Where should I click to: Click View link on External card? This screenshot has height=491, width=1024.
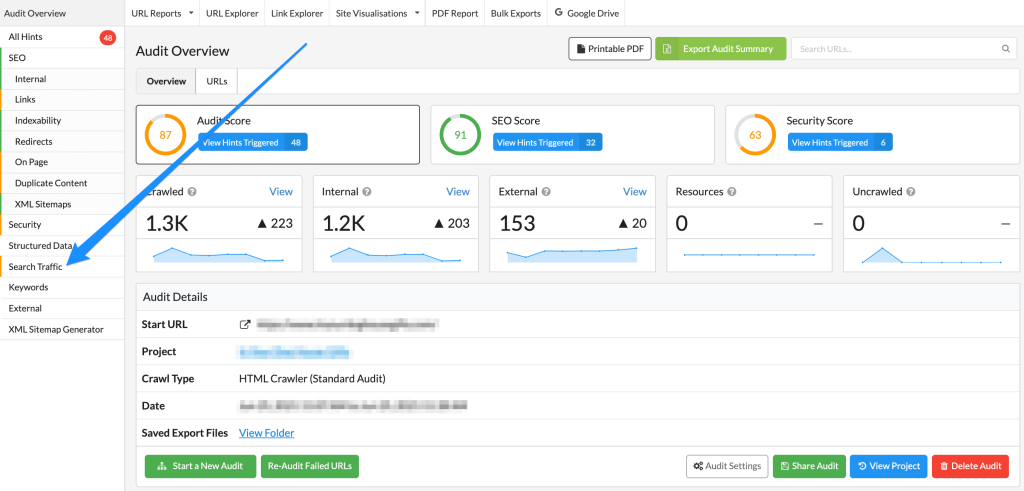point(635,192)
